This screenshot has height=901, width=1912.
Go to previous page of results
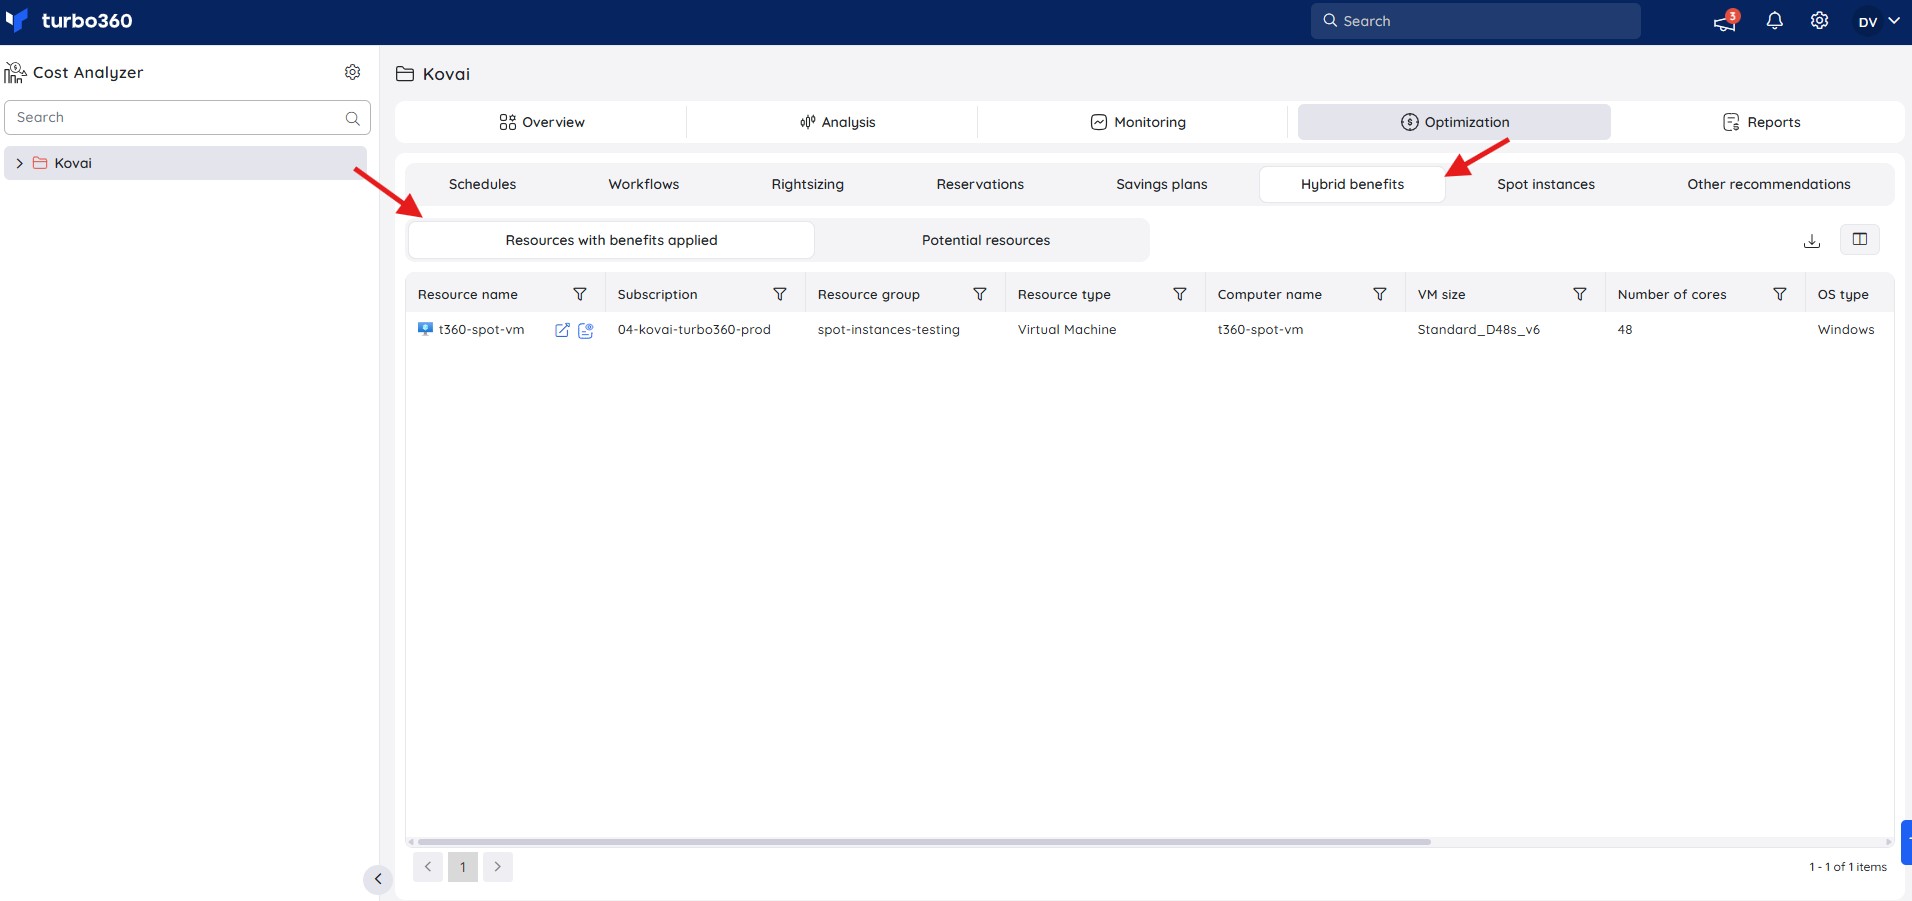428,867
